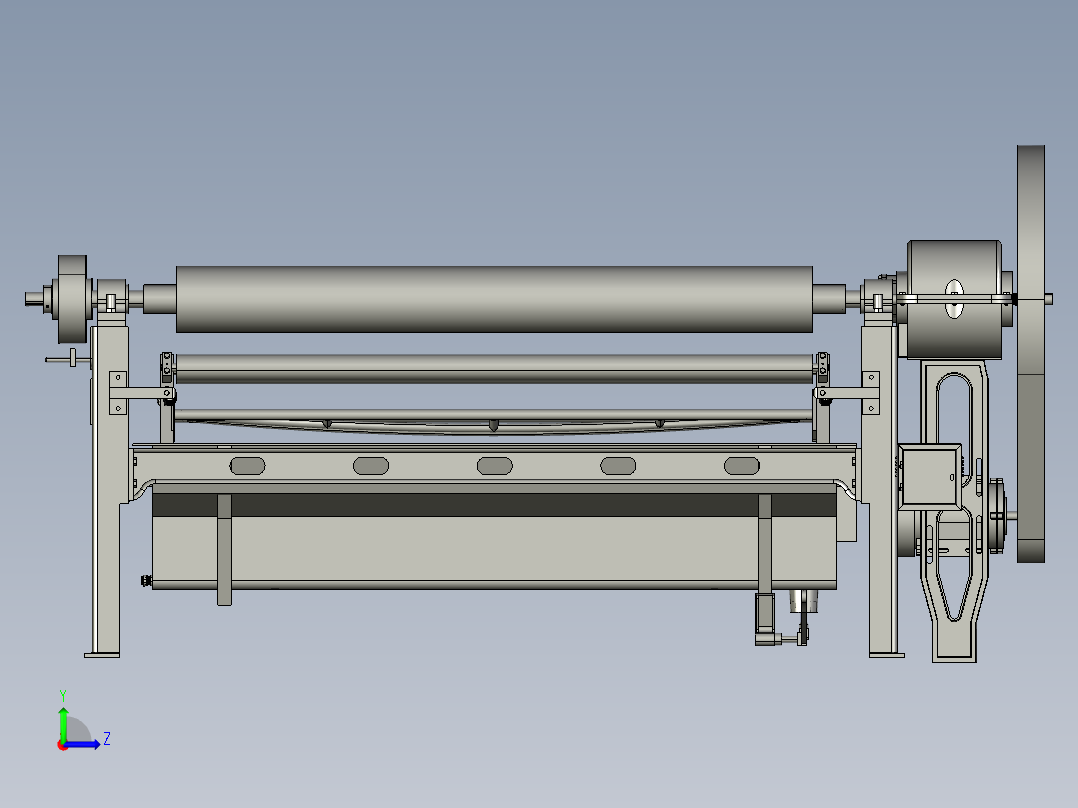Select the red origin point of the triad

coord(62,746)
